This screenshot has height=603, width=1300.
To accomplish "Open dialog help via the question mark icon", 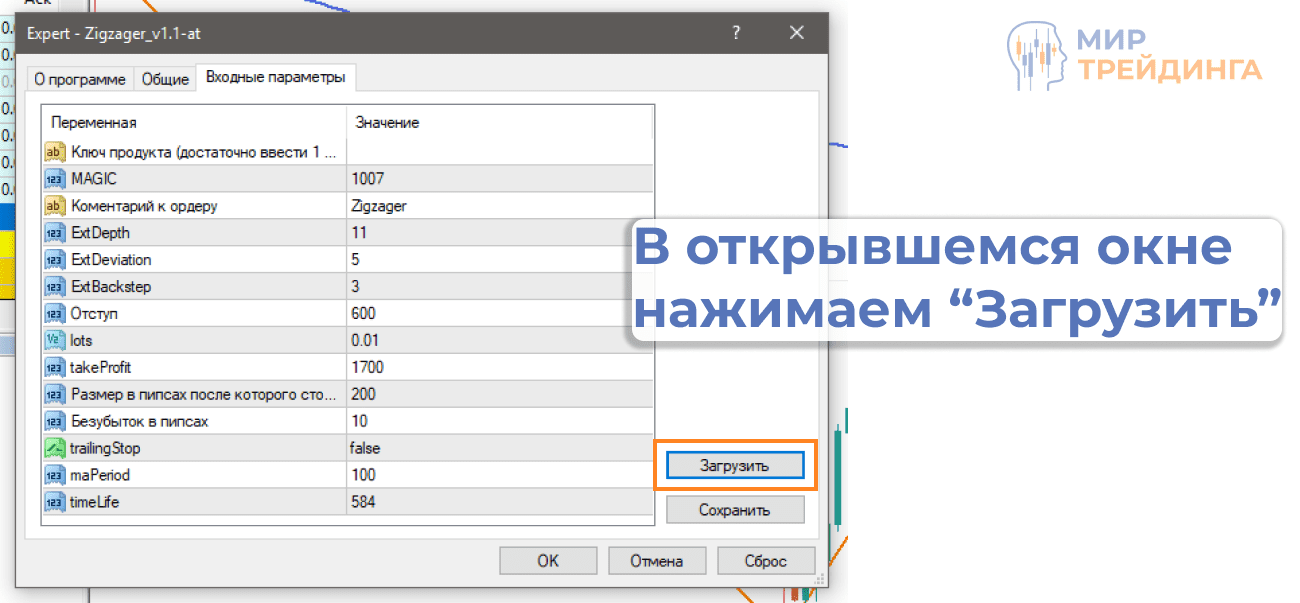I will 736,32.
